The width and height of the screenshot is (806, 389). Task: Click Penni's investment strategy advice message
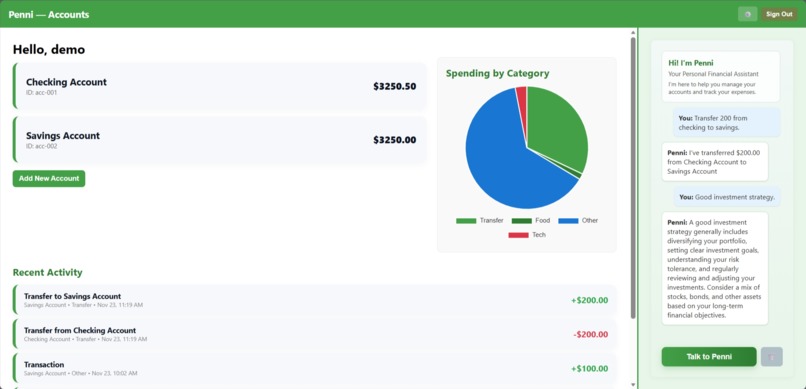click(x=715, y=269)
